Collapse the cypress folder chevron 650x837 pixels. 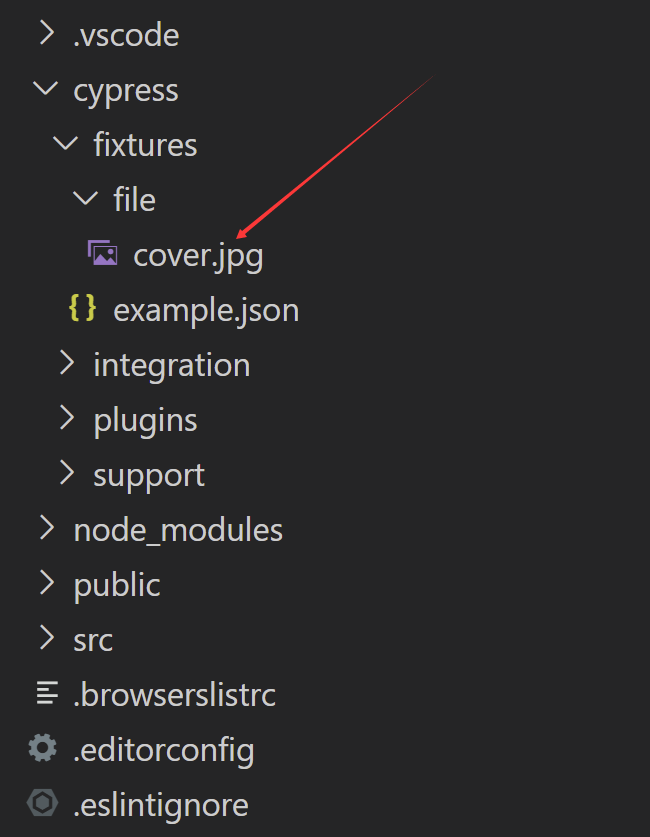pos(46,88)
